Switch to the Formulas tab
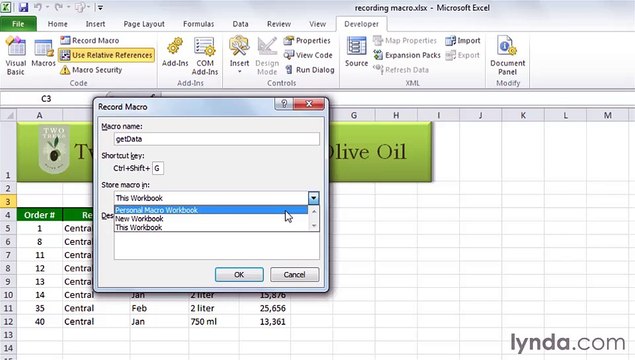 click(198, 24)
